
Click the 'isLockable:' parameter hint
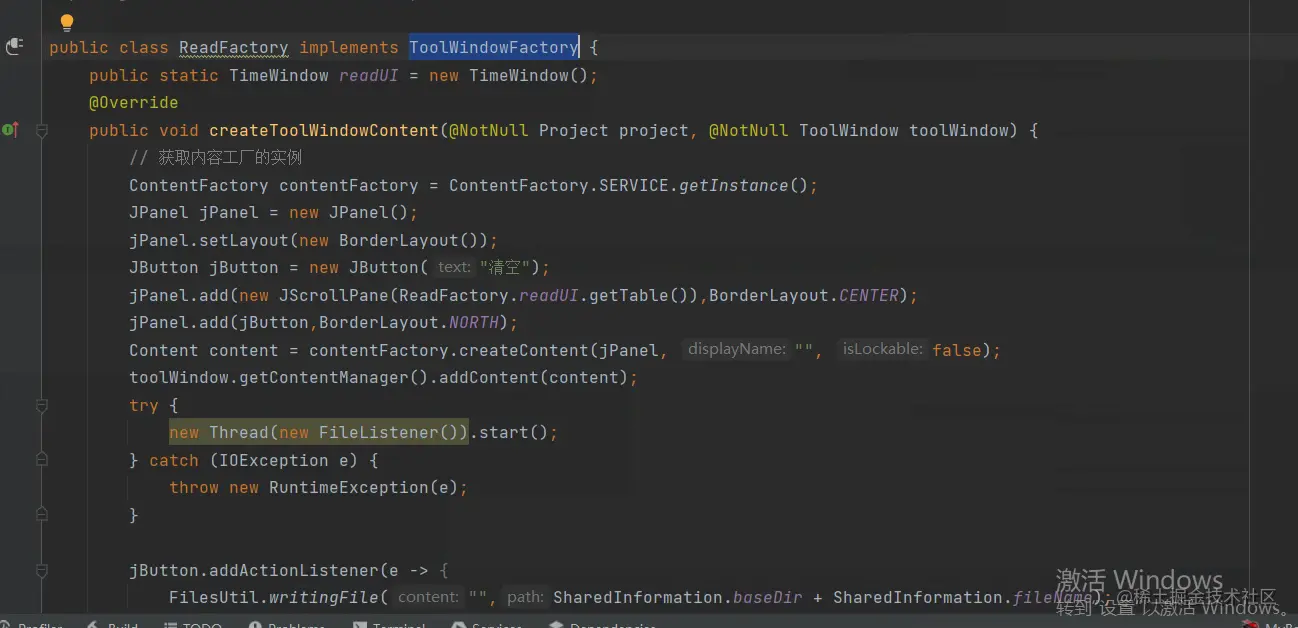click(x=882, y=349)
